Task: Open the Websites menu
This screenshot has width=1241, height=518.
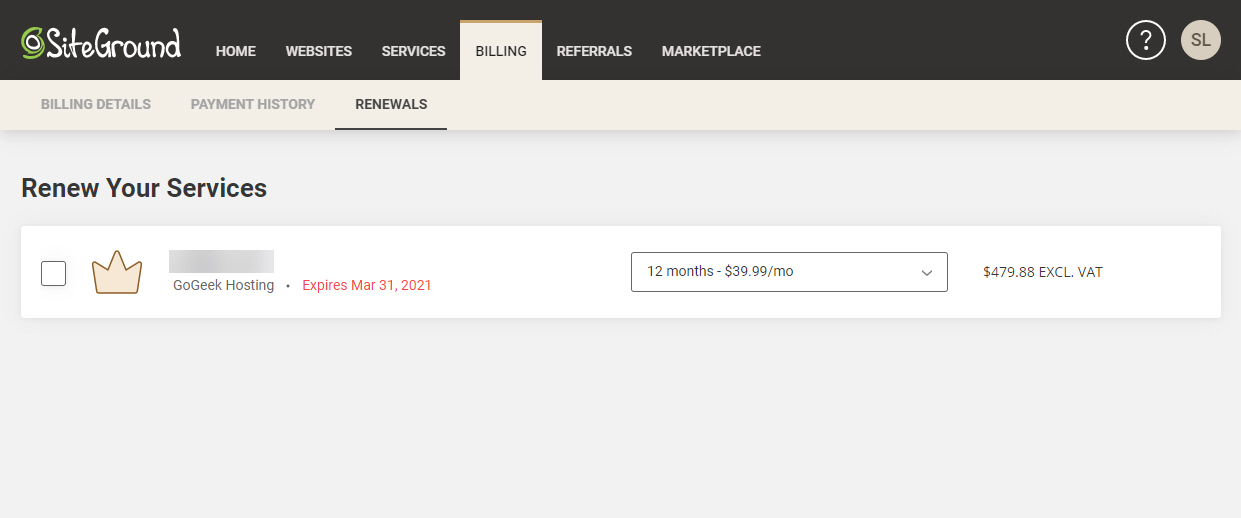Action: click(319, 51)
